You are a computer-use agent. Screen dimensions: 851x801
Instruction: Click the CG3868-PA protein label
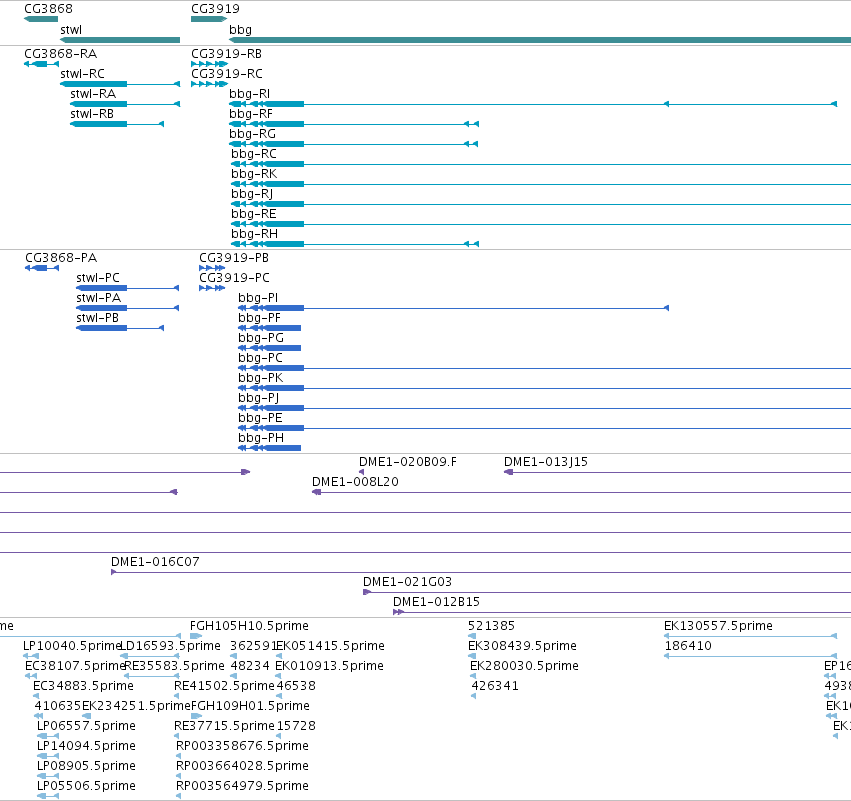tap(61, 258)
